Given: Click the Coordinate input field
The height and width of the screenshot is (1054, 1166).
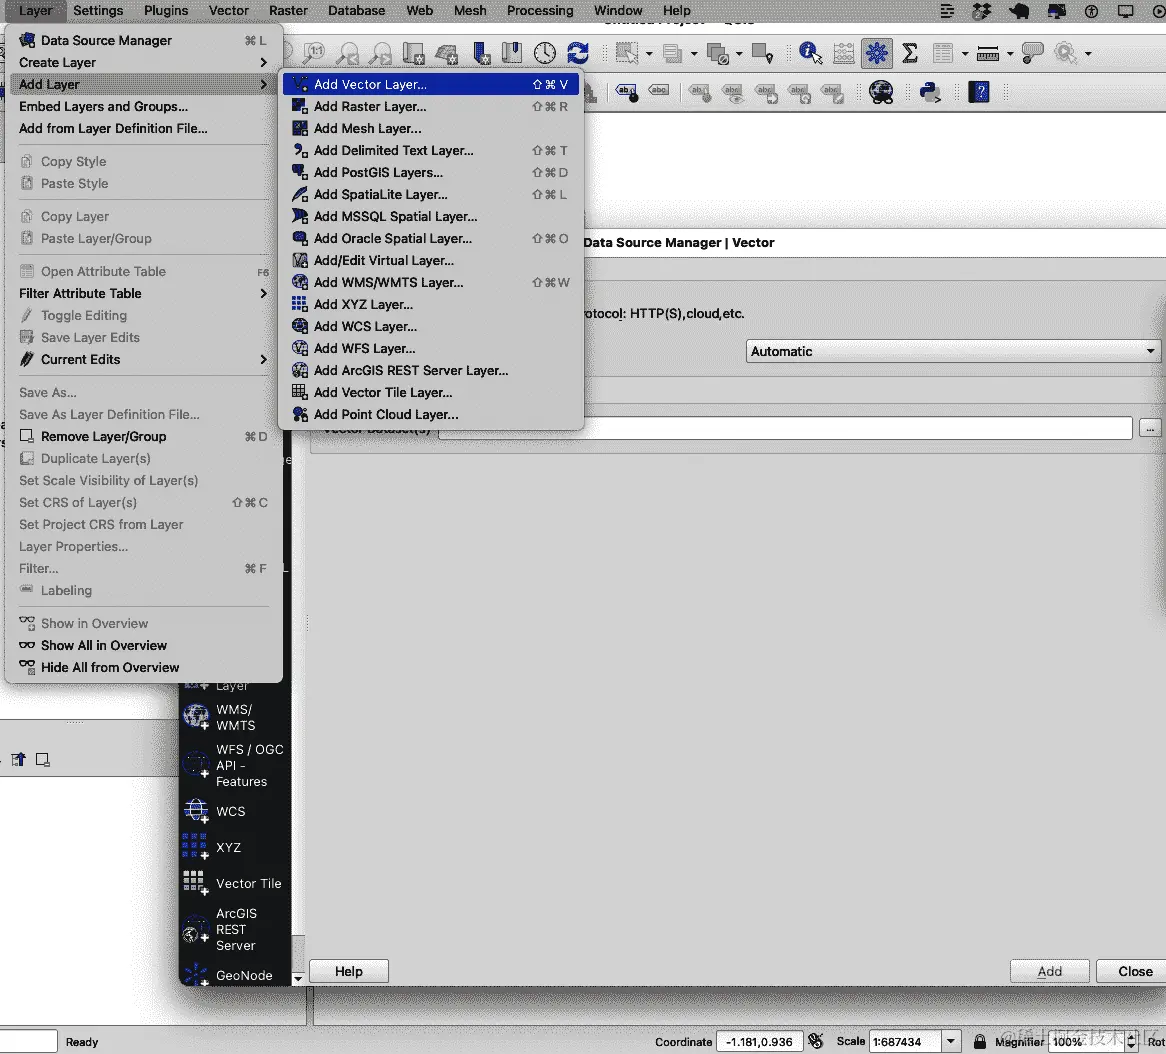Looking at the screenshot, I should (759, 1041).
